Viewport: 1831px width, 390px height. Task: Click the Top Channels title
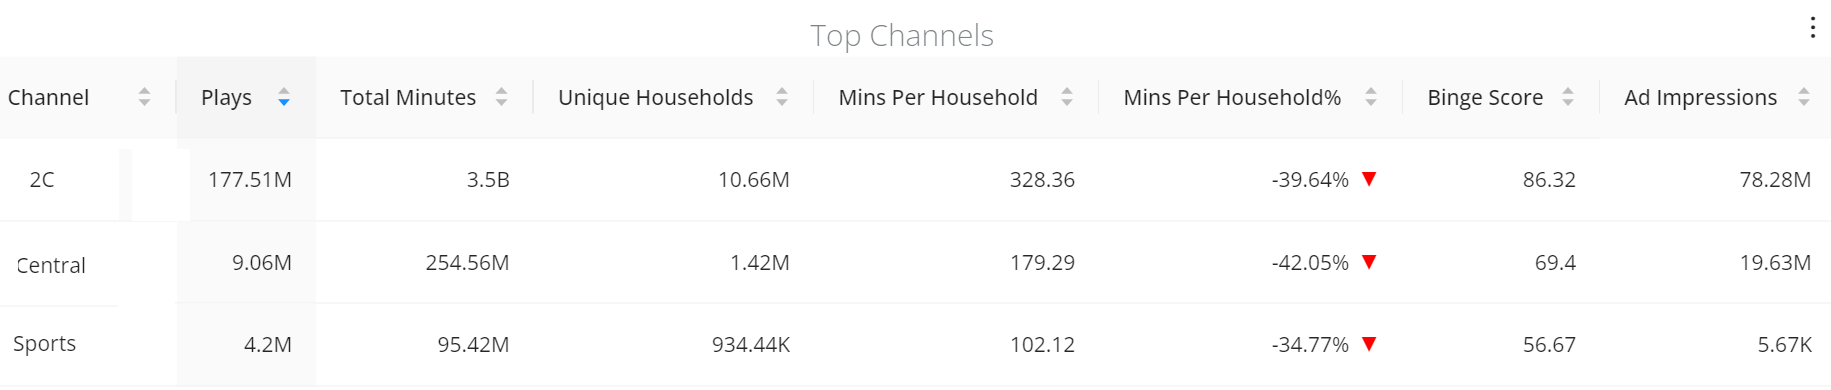[x=902, y=35]
